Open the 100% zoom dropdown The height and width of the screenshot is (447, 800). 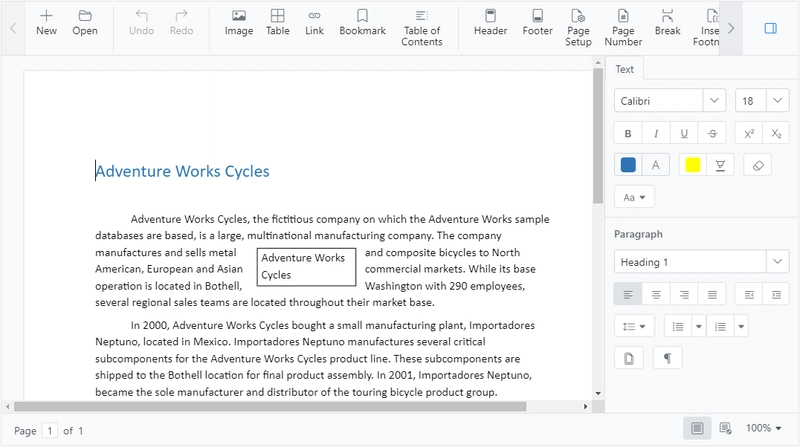(764, 428)
